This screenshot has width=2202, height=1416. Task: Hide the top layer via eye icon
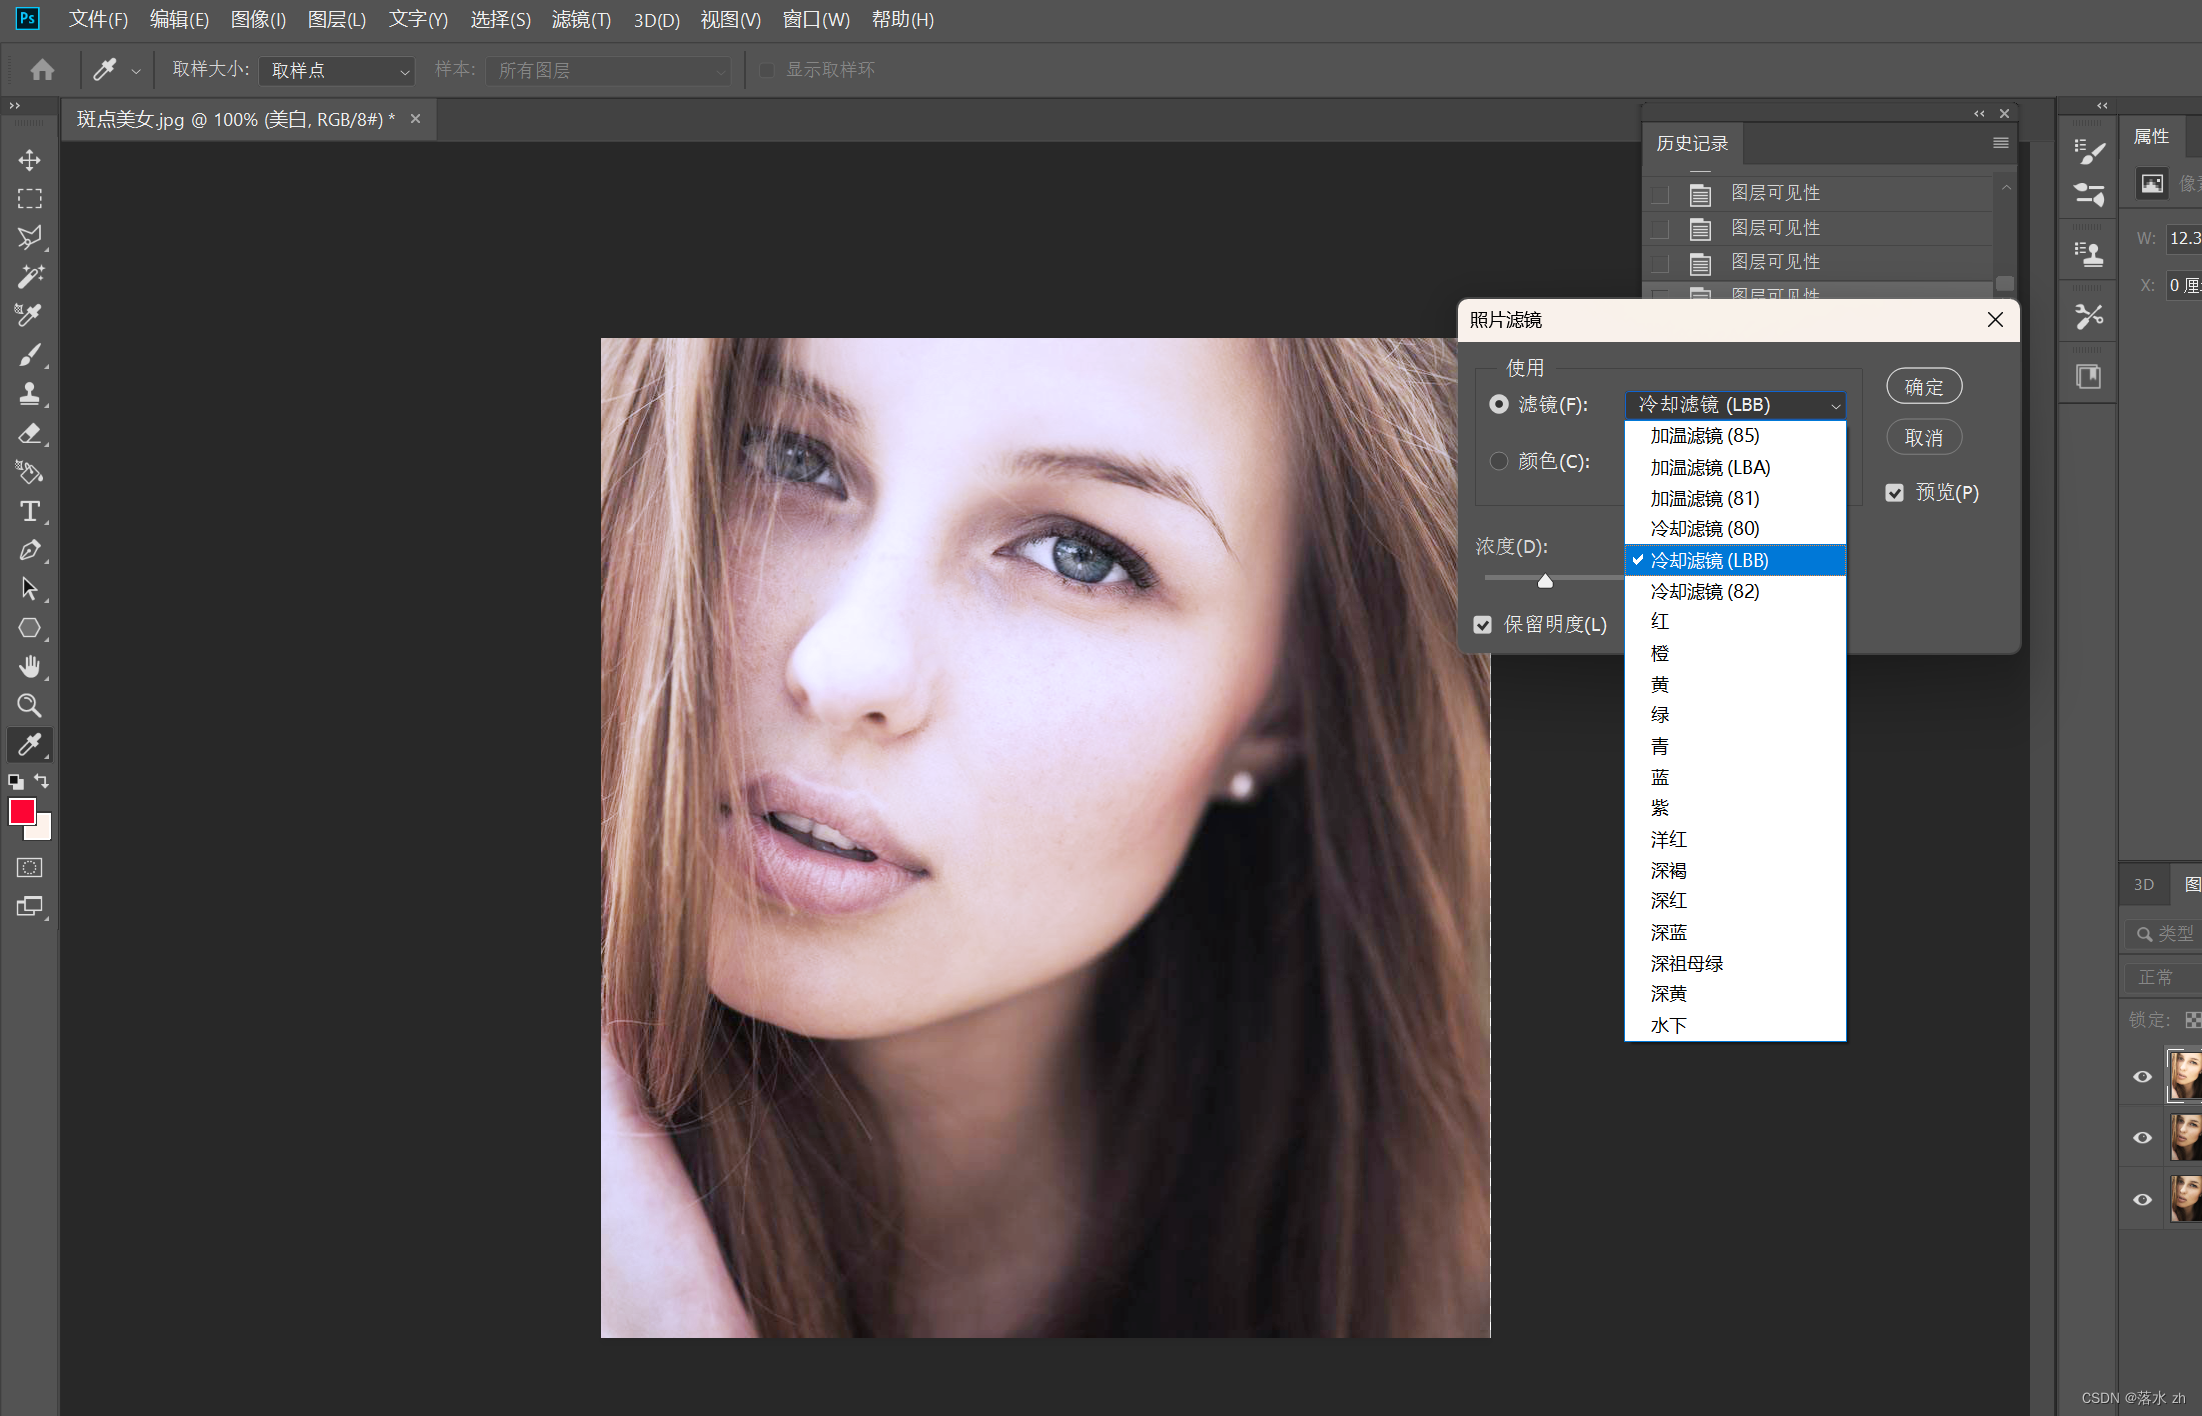coord(2142,1077)
